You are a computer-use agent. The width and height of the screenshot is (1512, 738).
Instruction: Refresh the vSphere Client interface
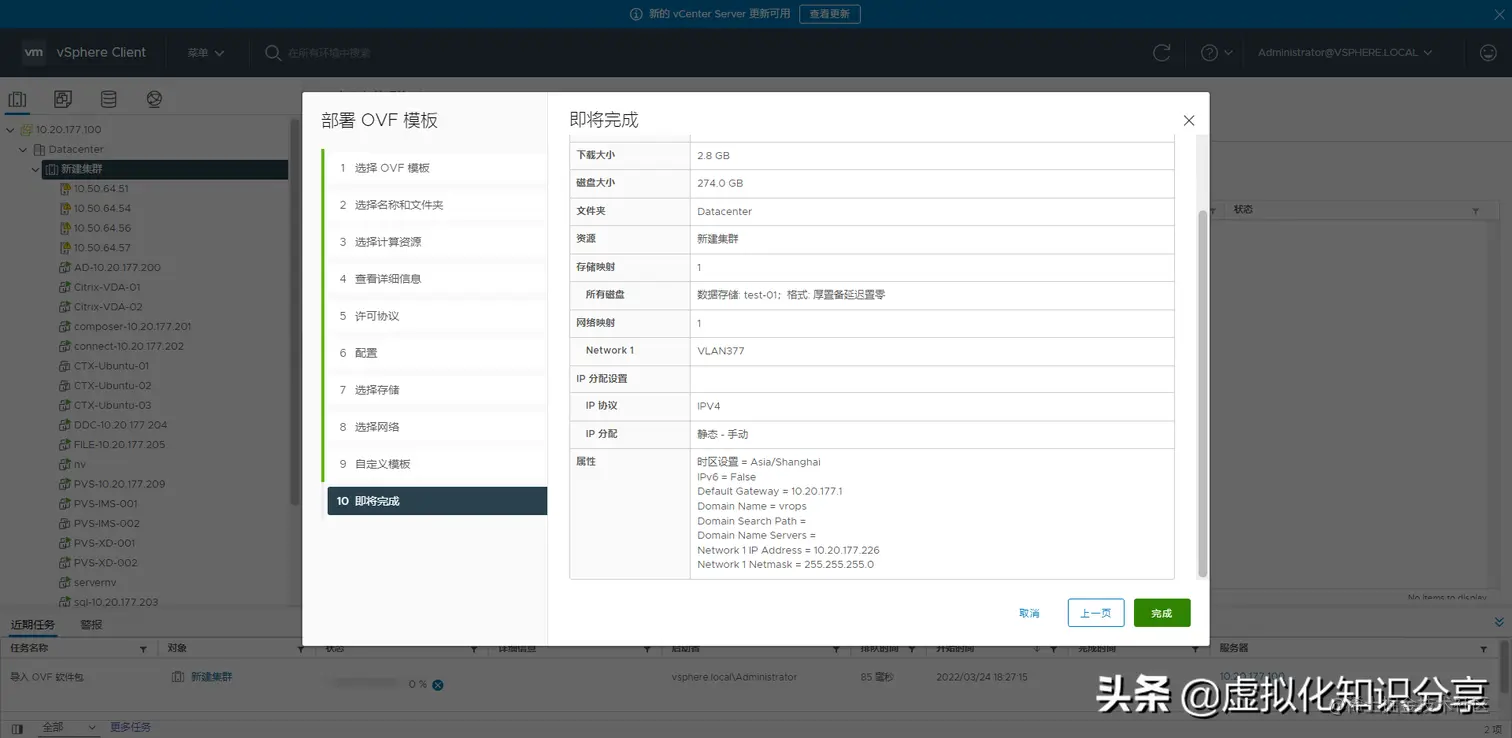click(1162, 52)
